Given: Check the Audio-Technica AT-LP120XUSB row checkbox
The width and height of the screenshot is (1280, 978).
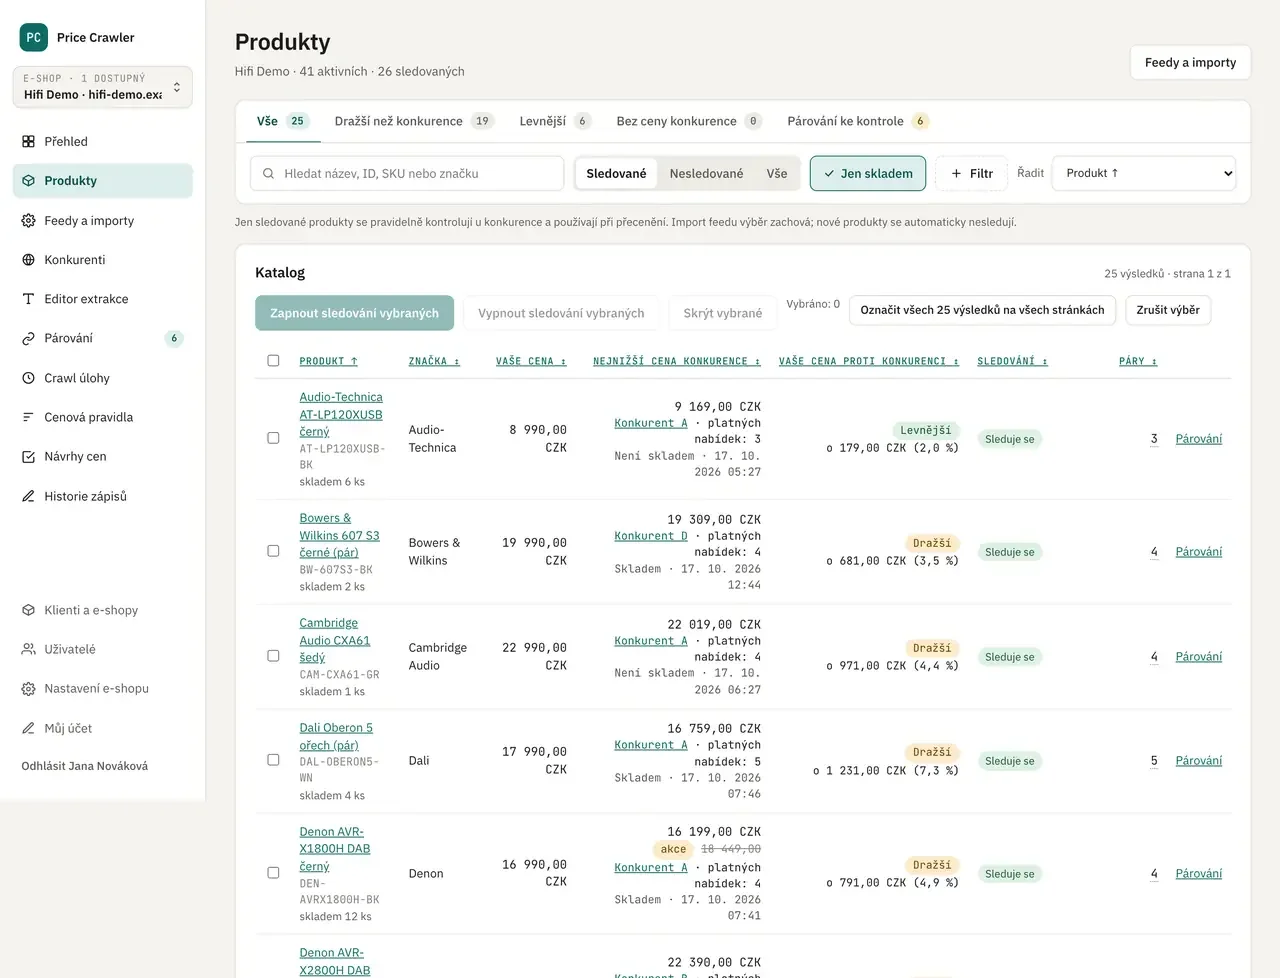Looking at the screenshot, I should 273,438.
